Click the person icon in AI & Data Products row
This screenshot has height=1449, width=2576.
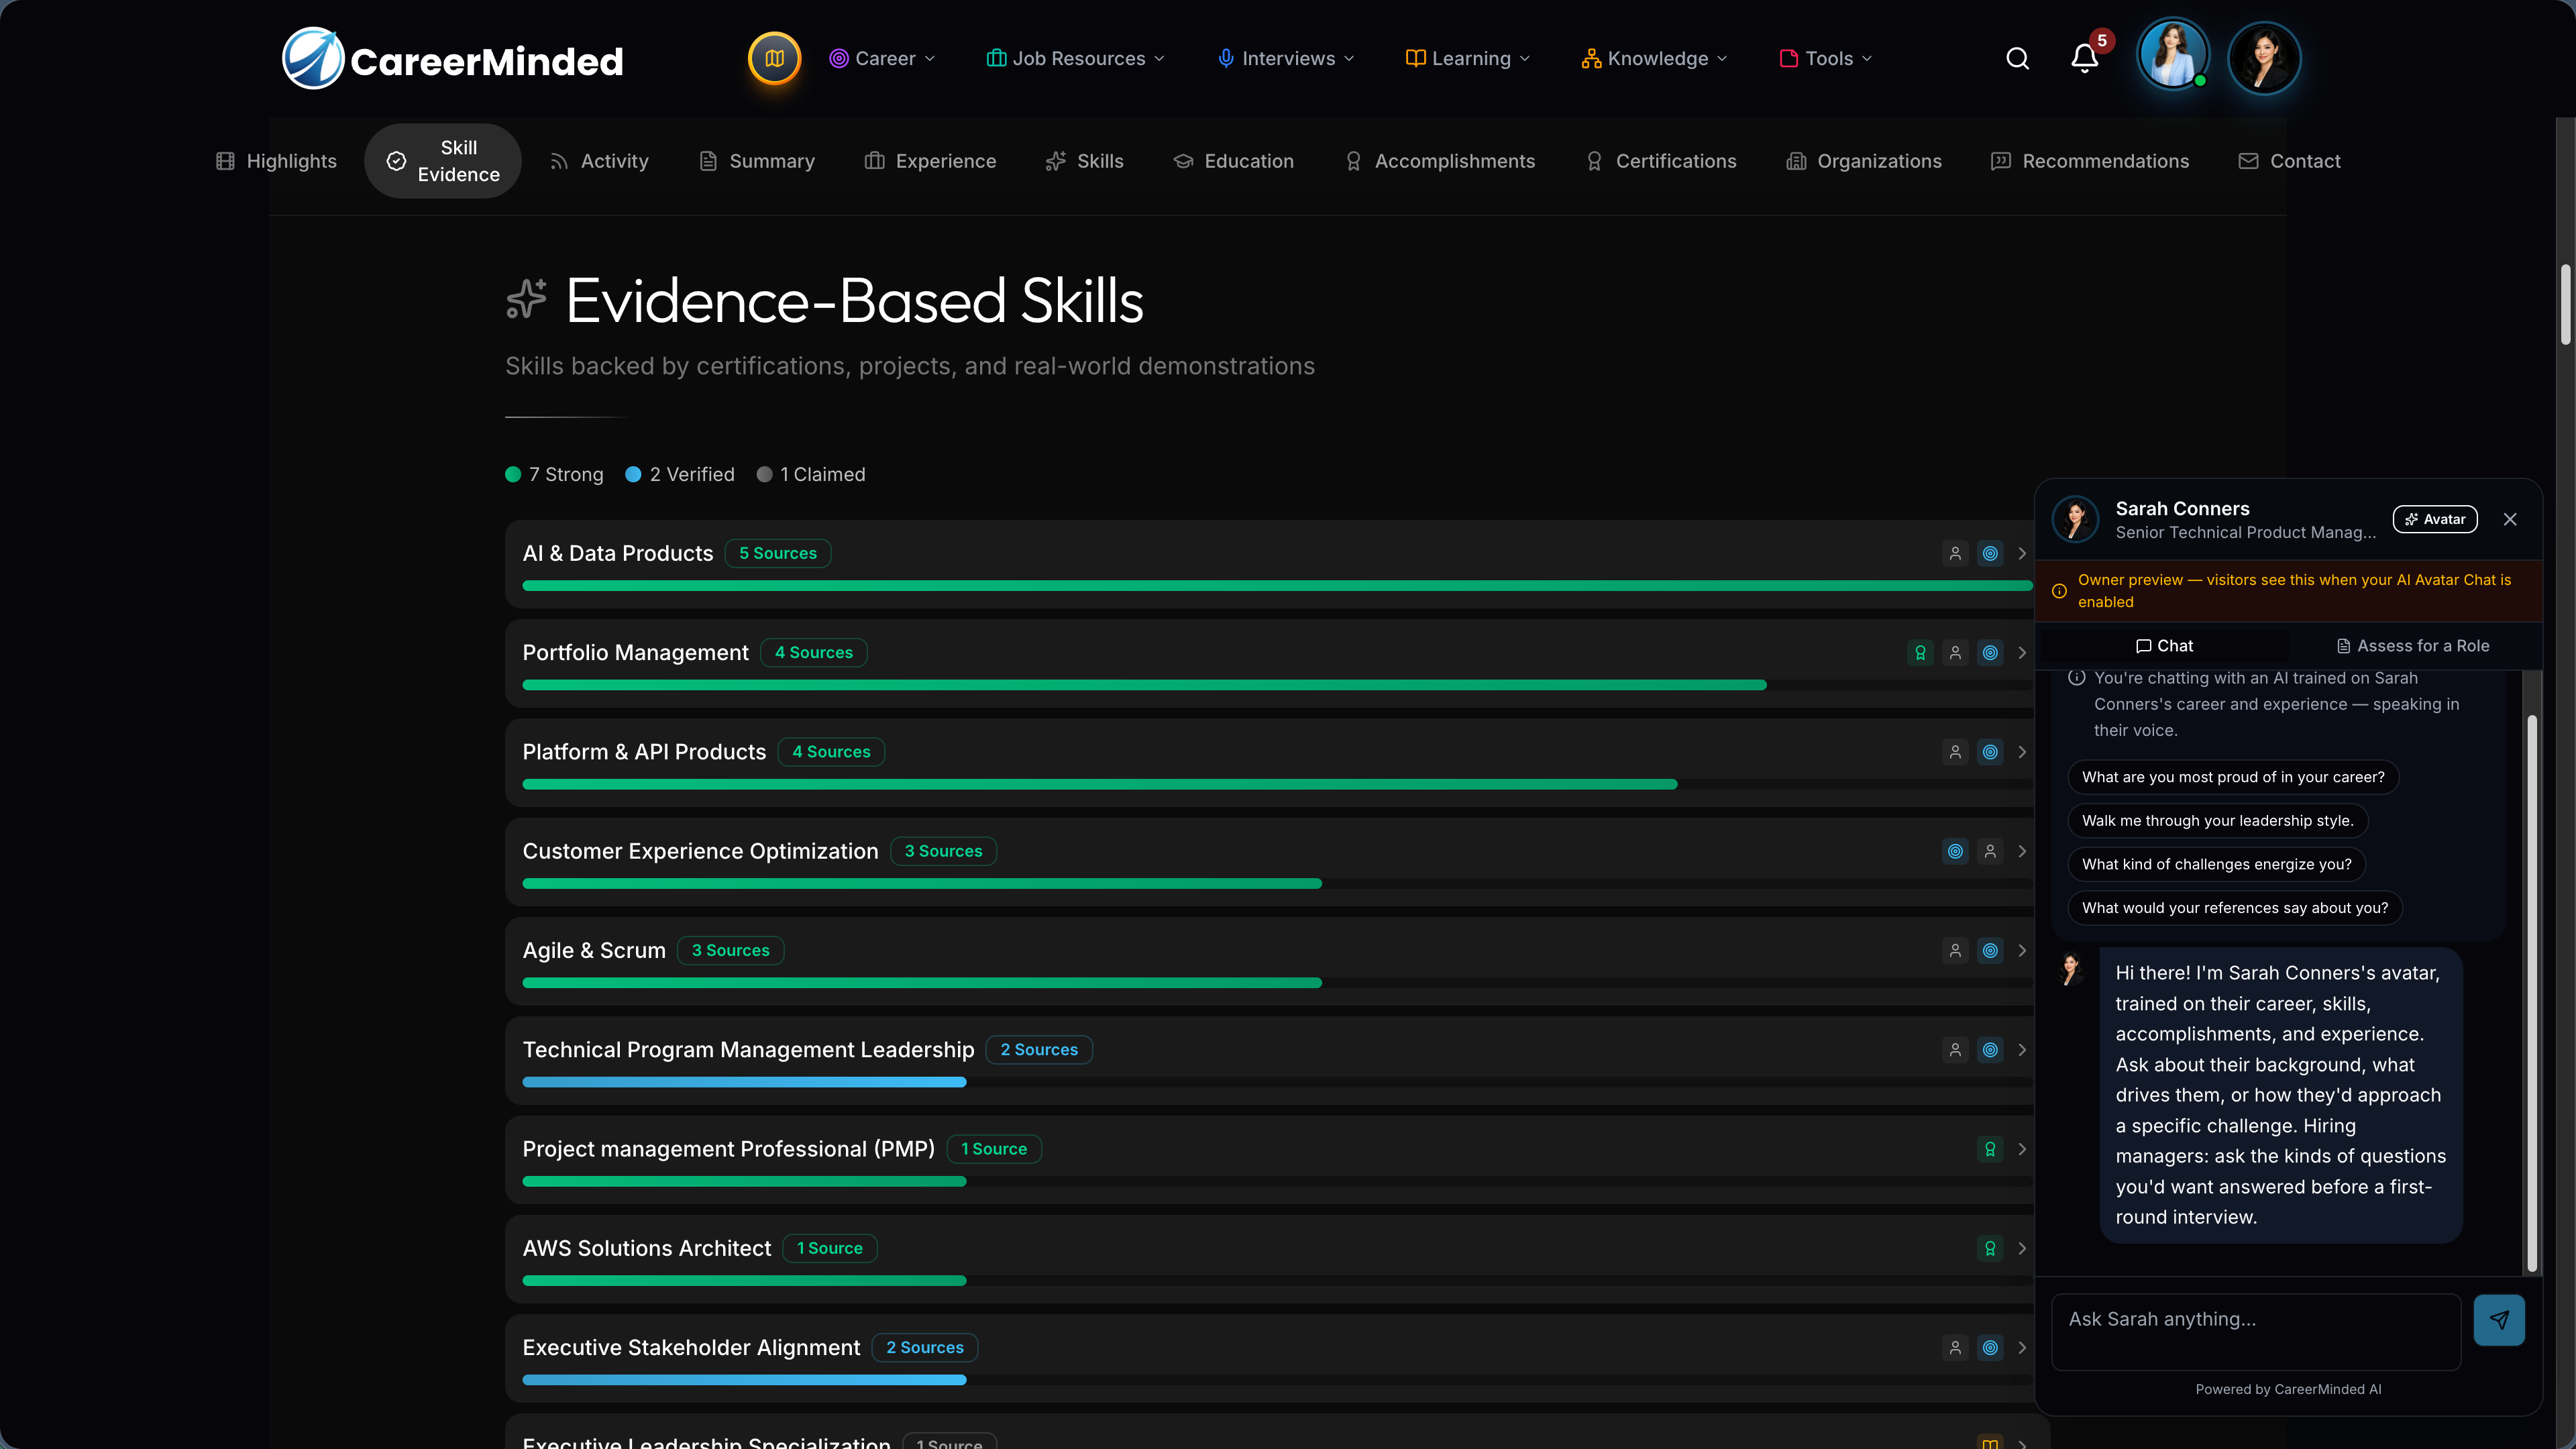[1955, 553]
